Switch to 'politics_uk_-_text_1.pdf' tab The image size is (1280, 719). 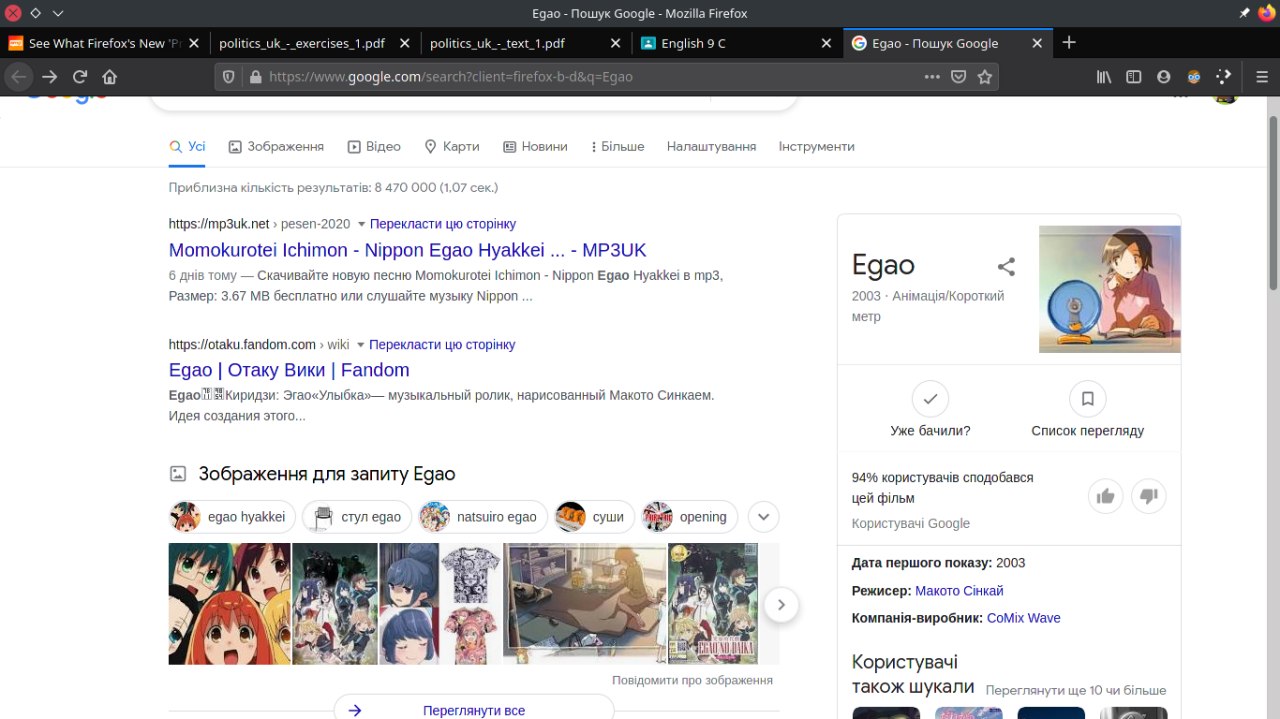click(496, 43)
